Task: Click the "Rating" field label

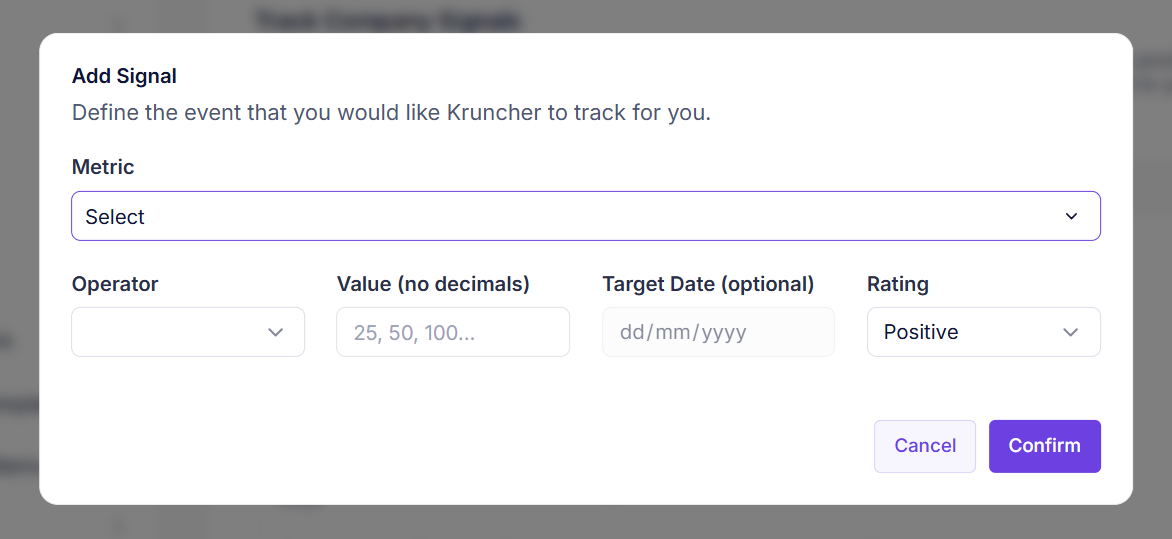Action: coord(897,284)
